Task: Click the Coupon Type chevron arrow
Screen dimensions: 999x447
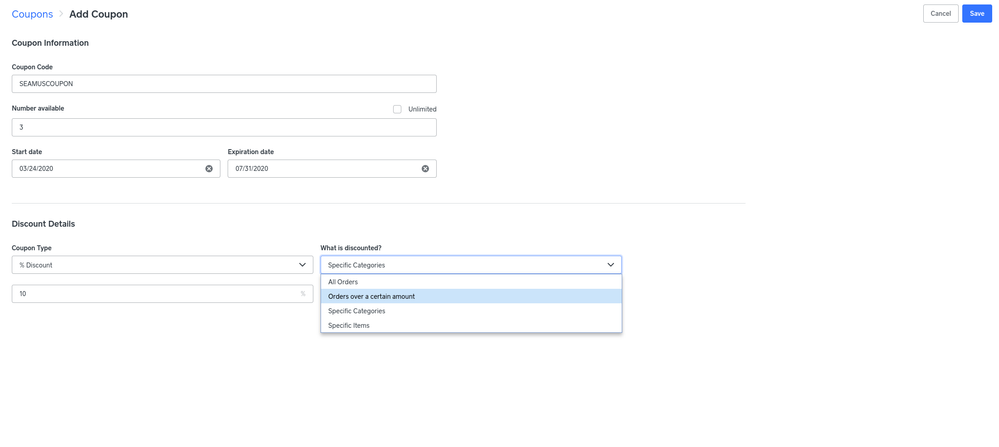Action: (x=302, y=265)
